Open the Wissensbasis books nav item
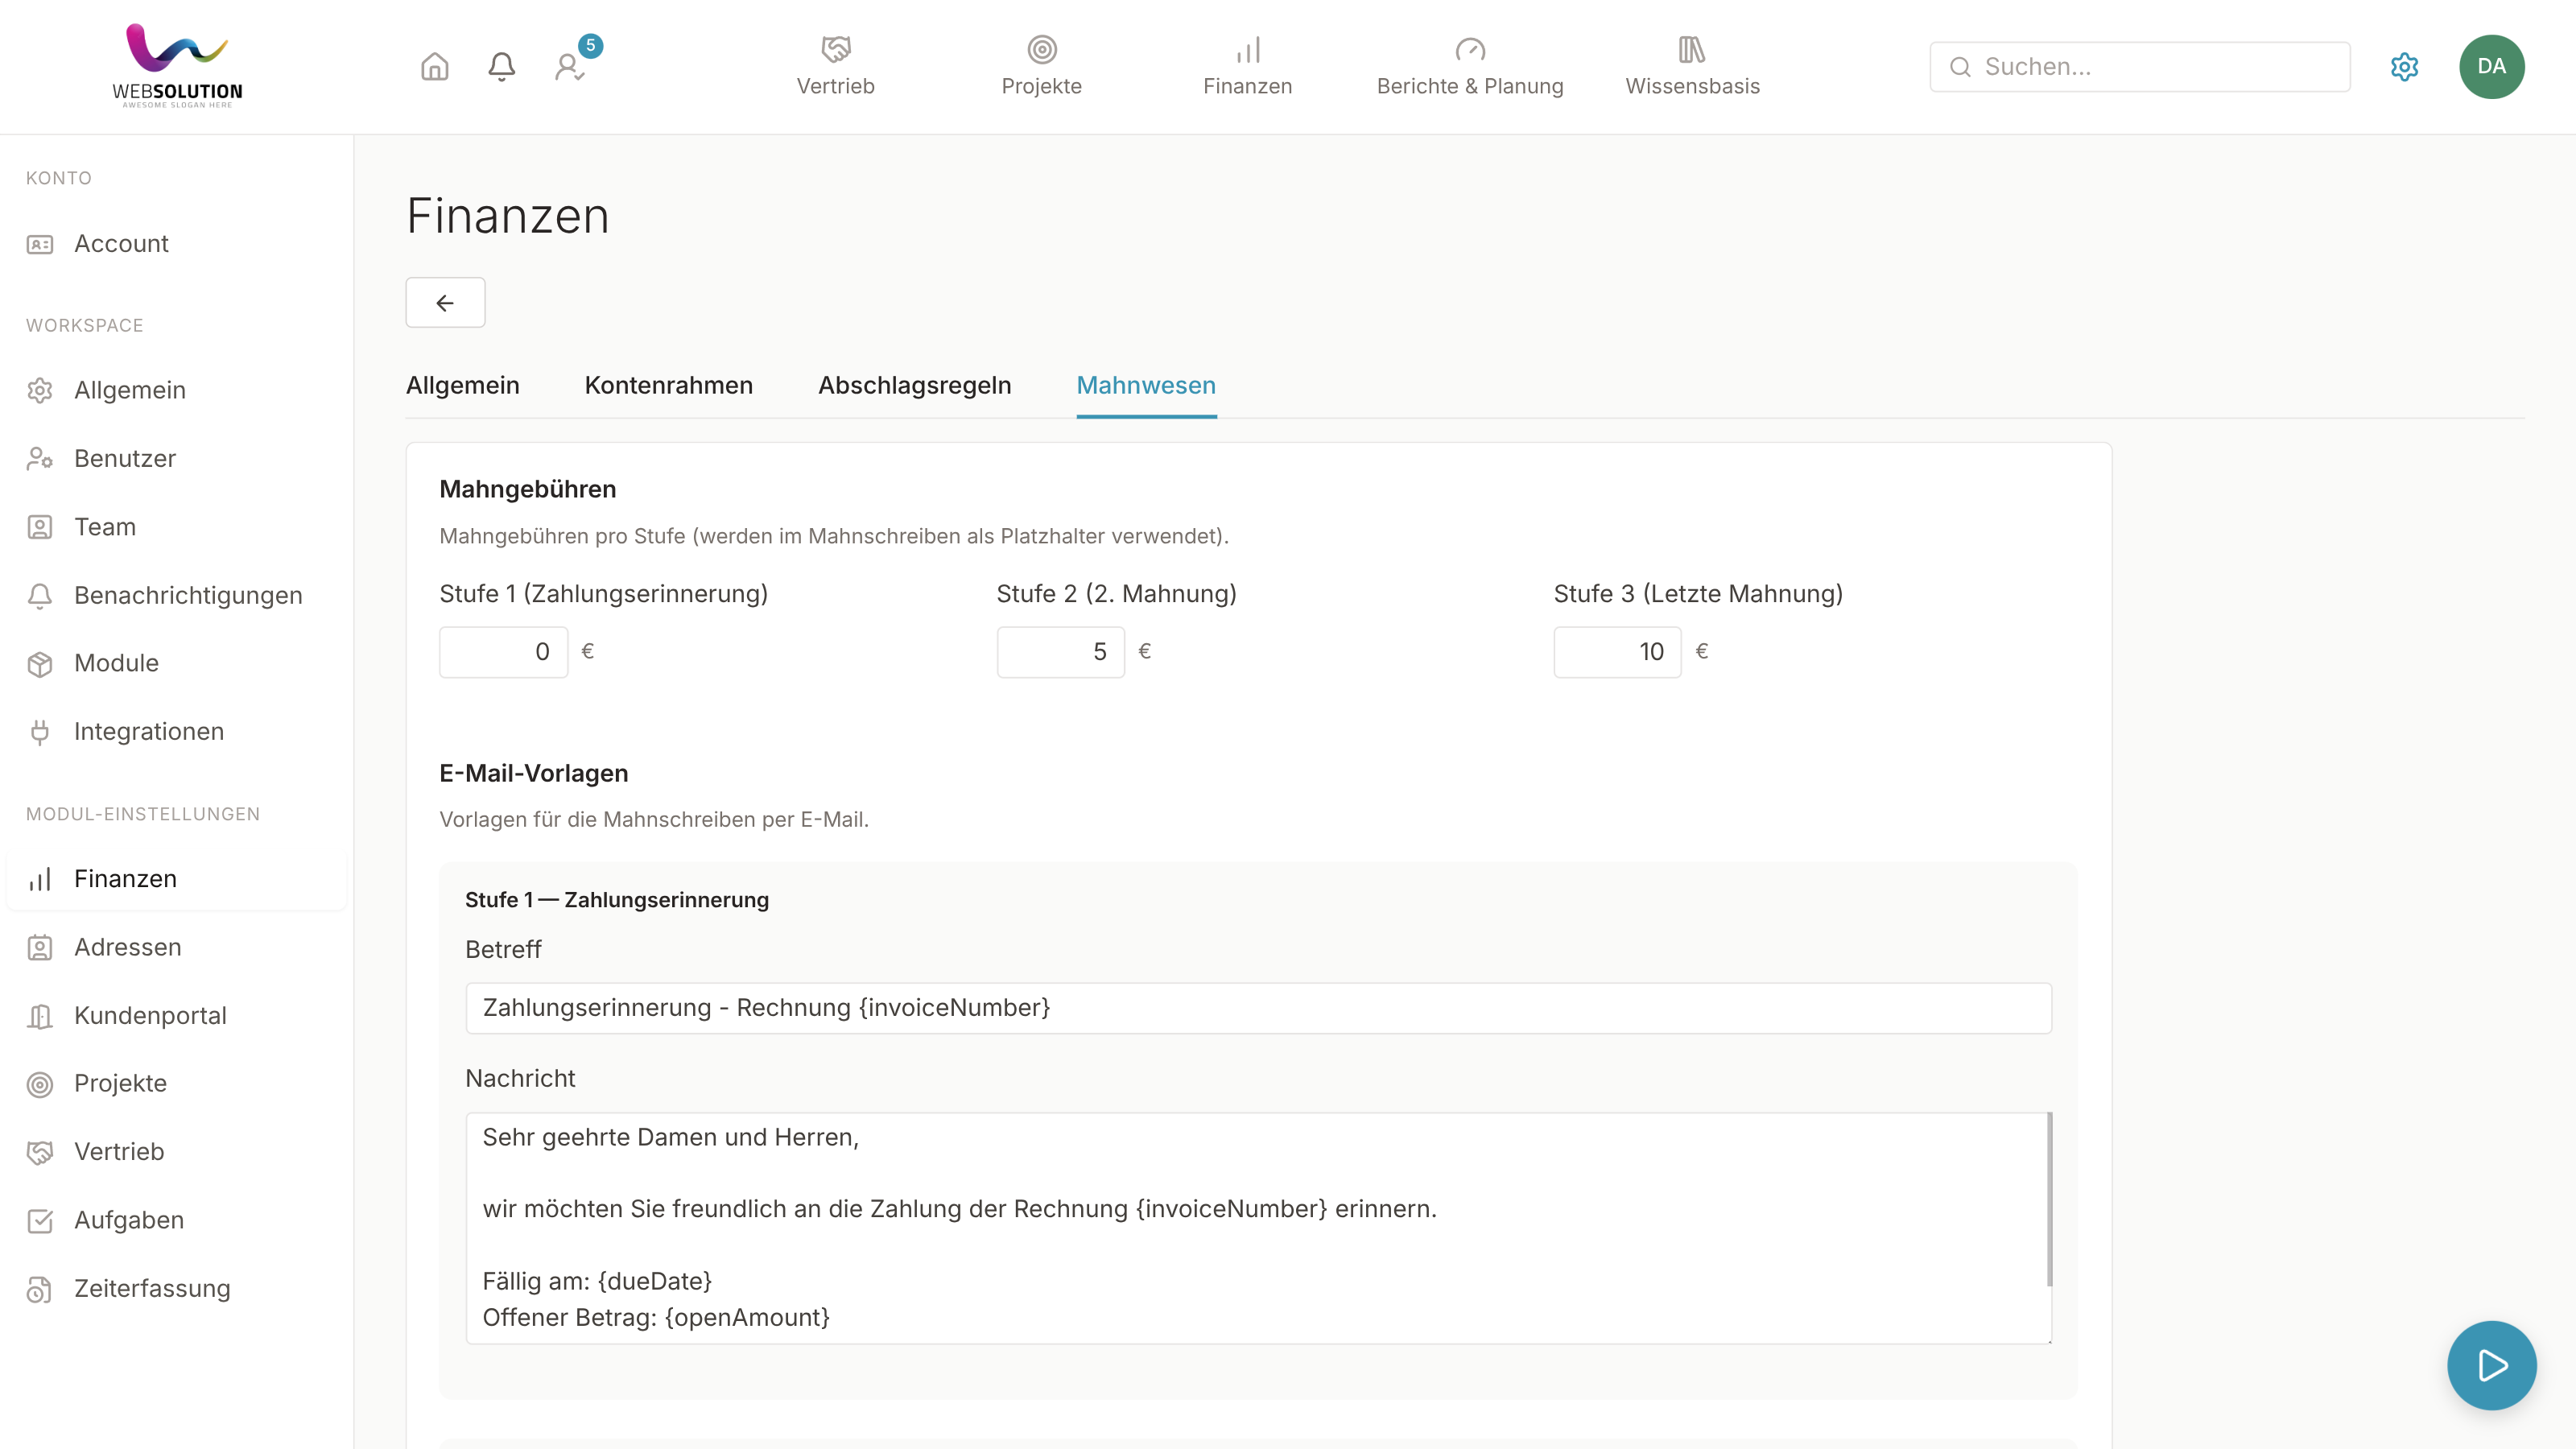2576x1449 pixels. click(1692, 67)
